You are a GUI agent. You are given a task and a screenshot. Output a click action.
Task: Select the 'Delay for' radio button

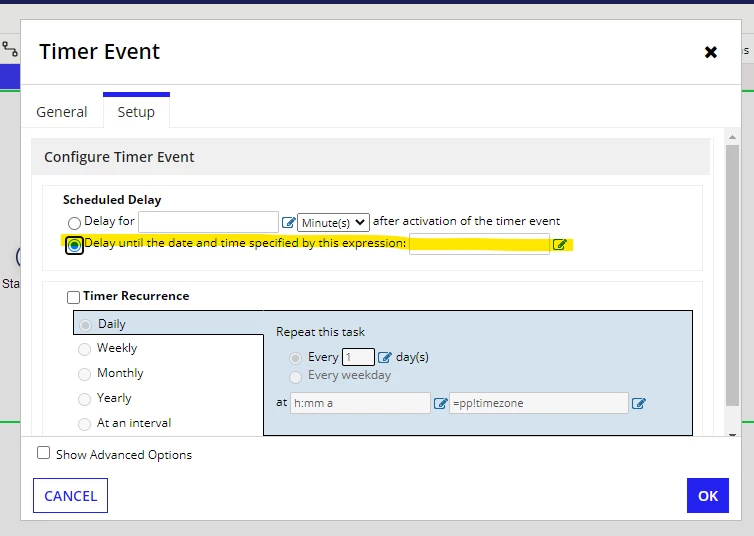(74, 223)
